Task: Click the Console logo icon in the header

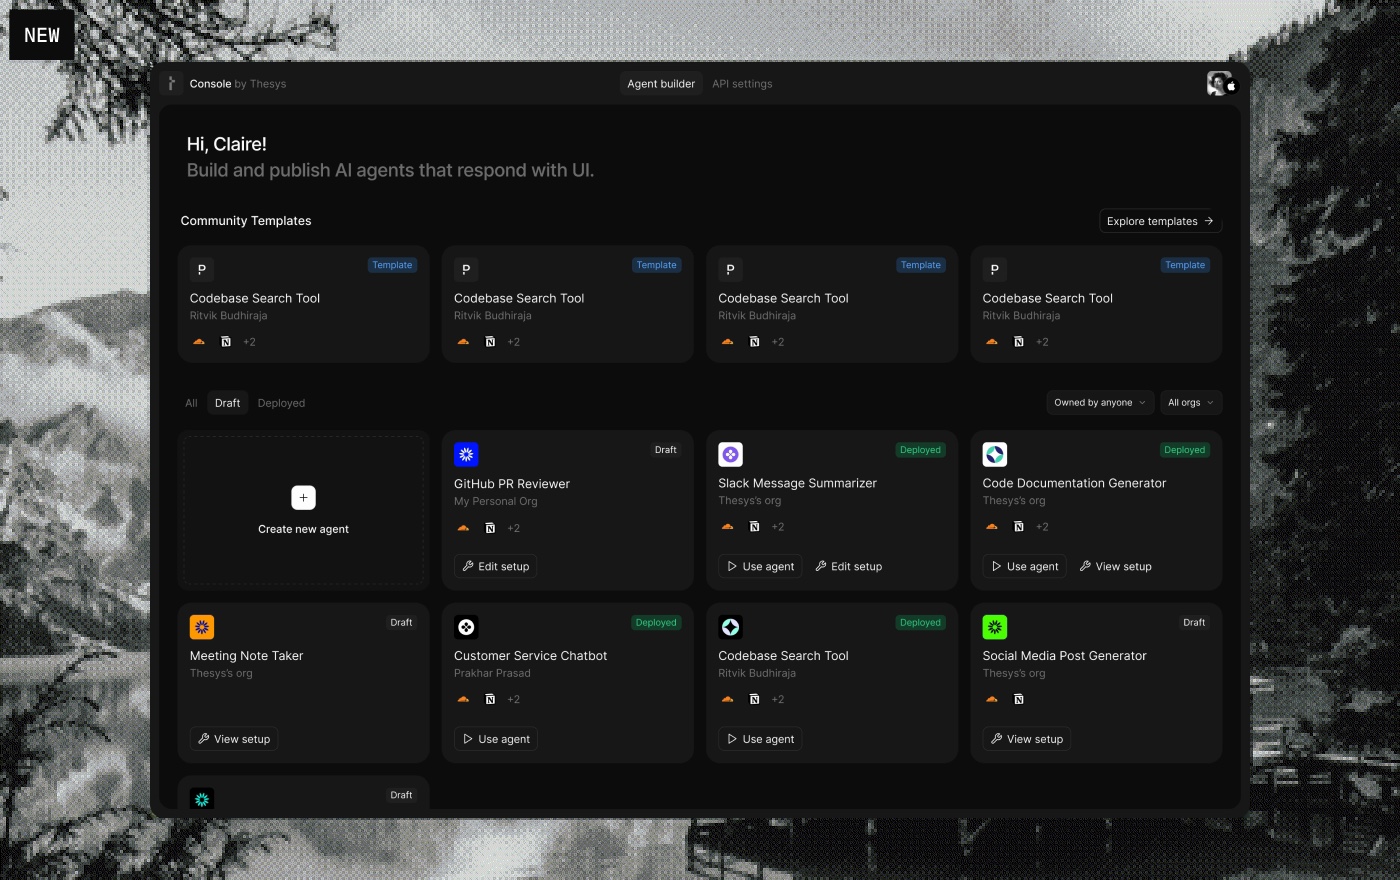Action: pyautogui.click(x=172, y=84)
